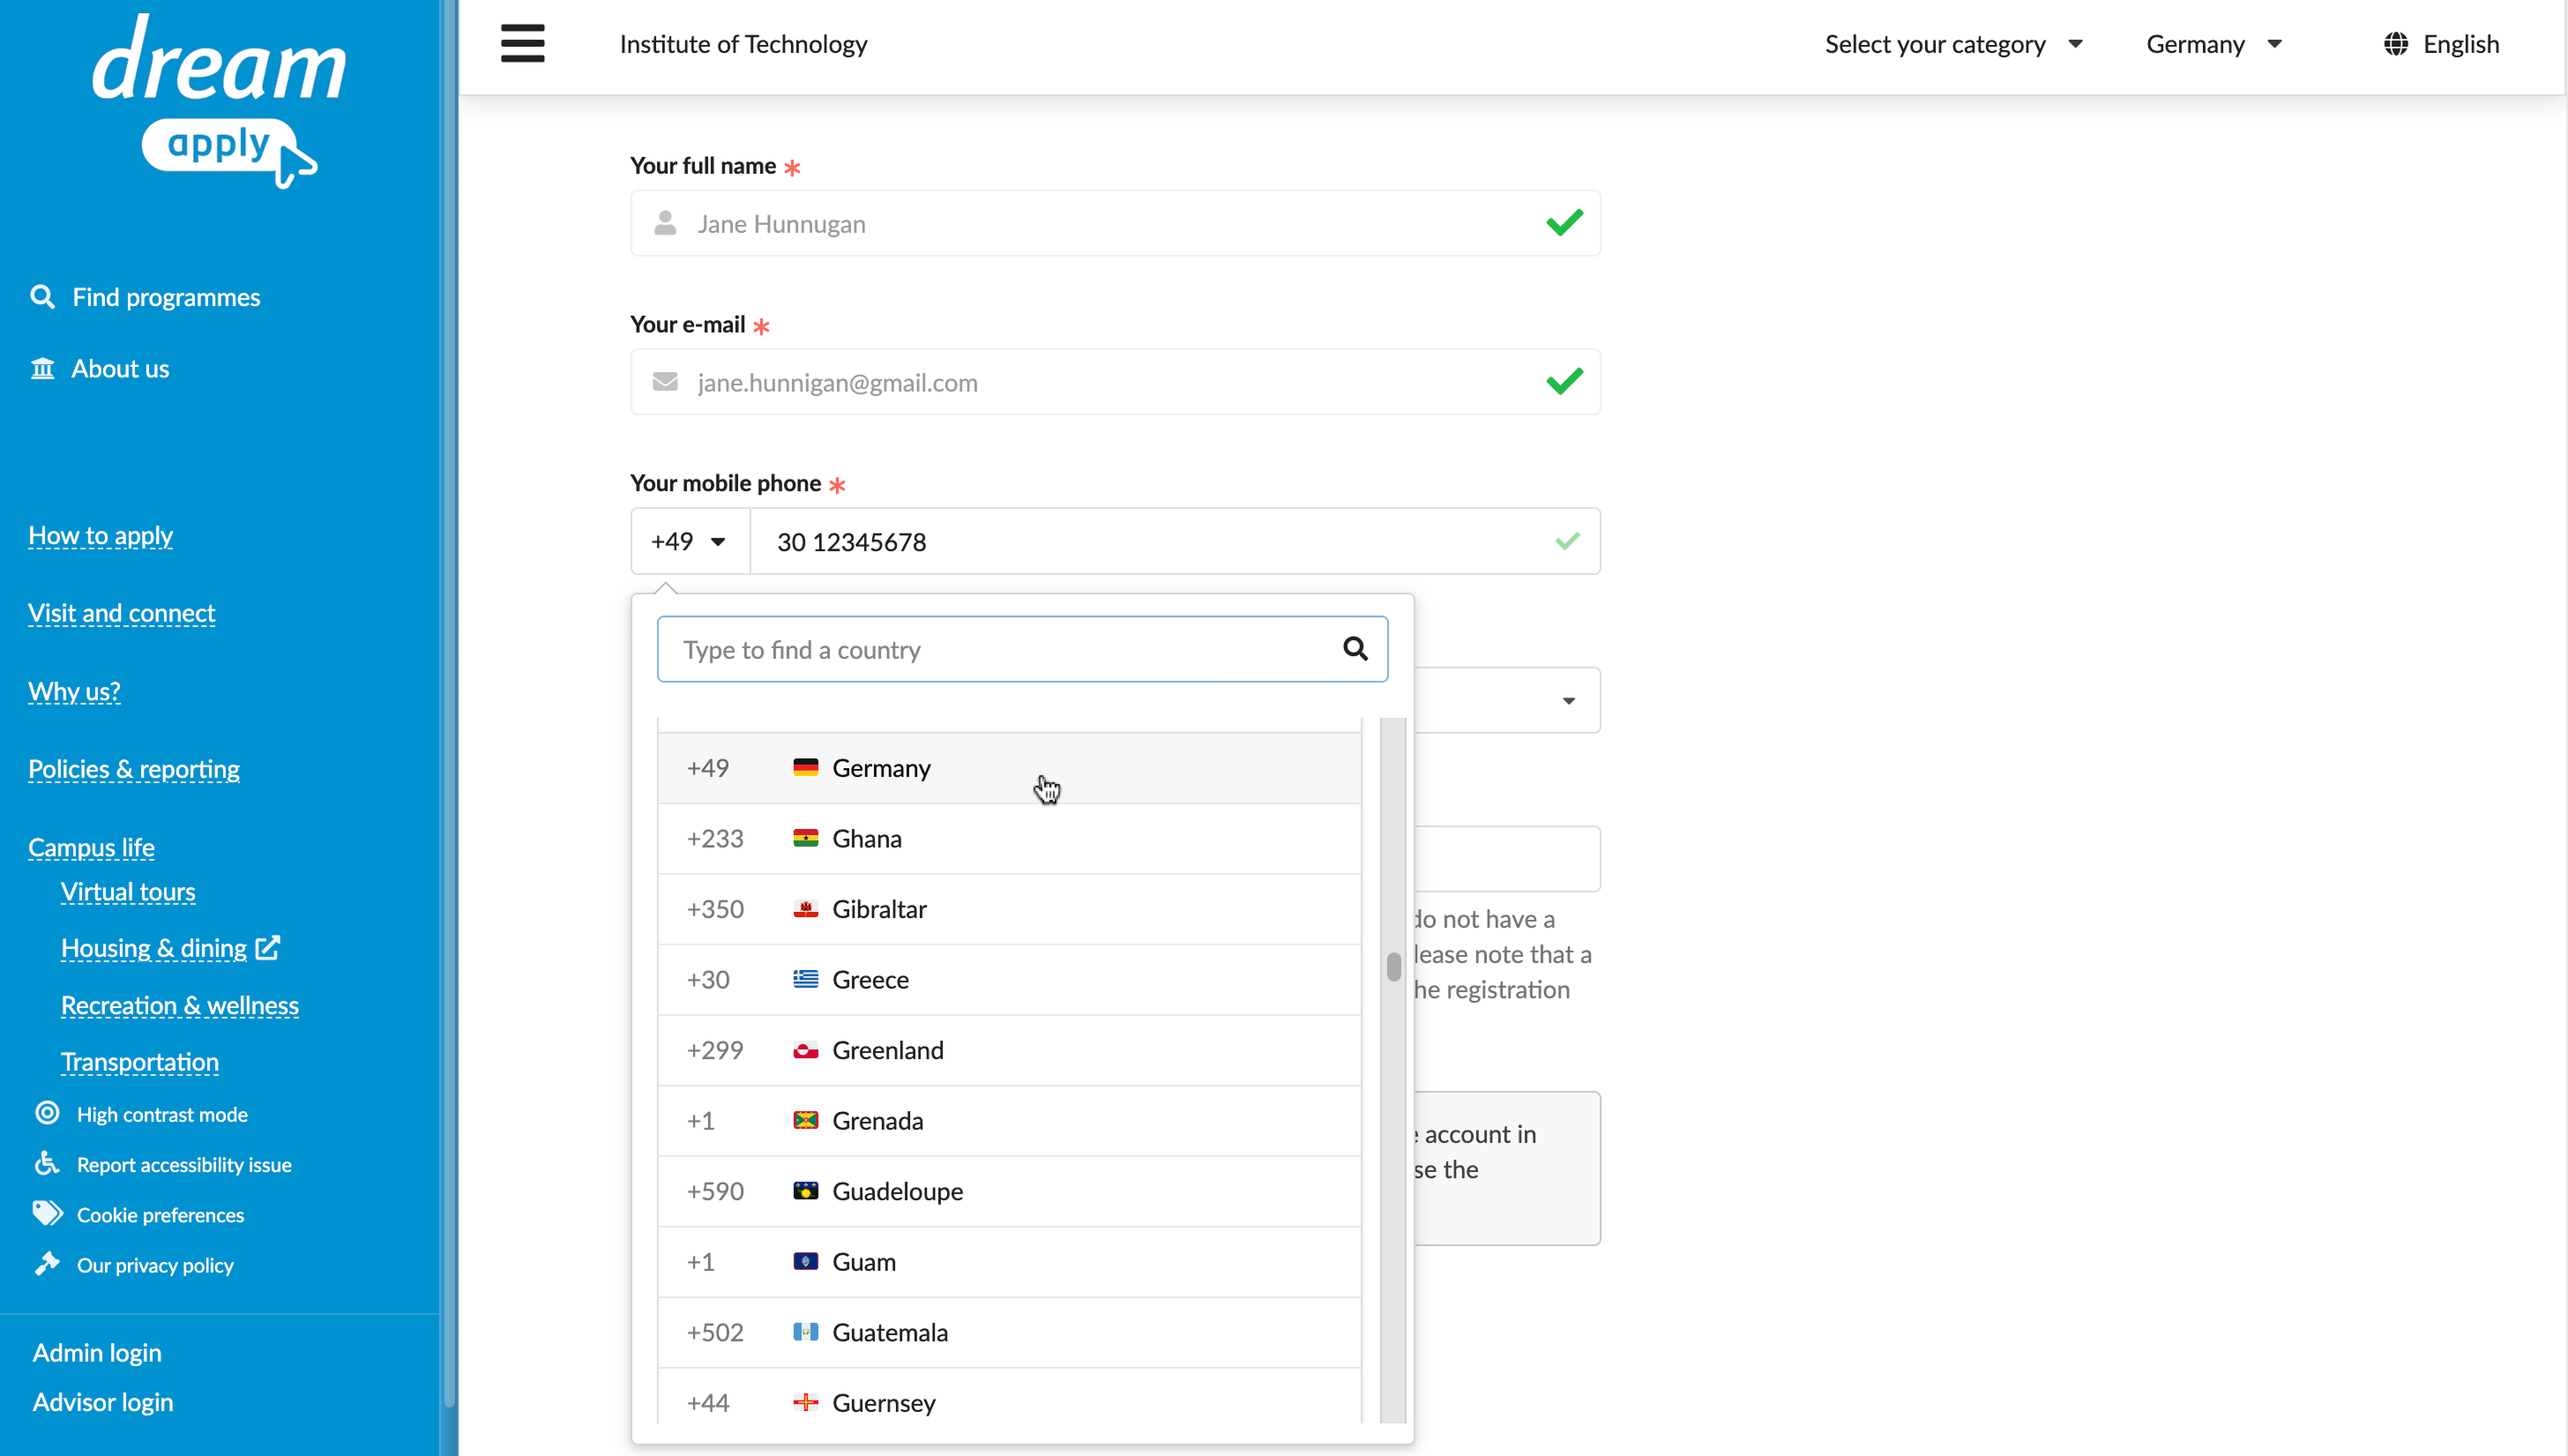
Task: Open the Virtual tours link
Action: (x=128, y=891)
